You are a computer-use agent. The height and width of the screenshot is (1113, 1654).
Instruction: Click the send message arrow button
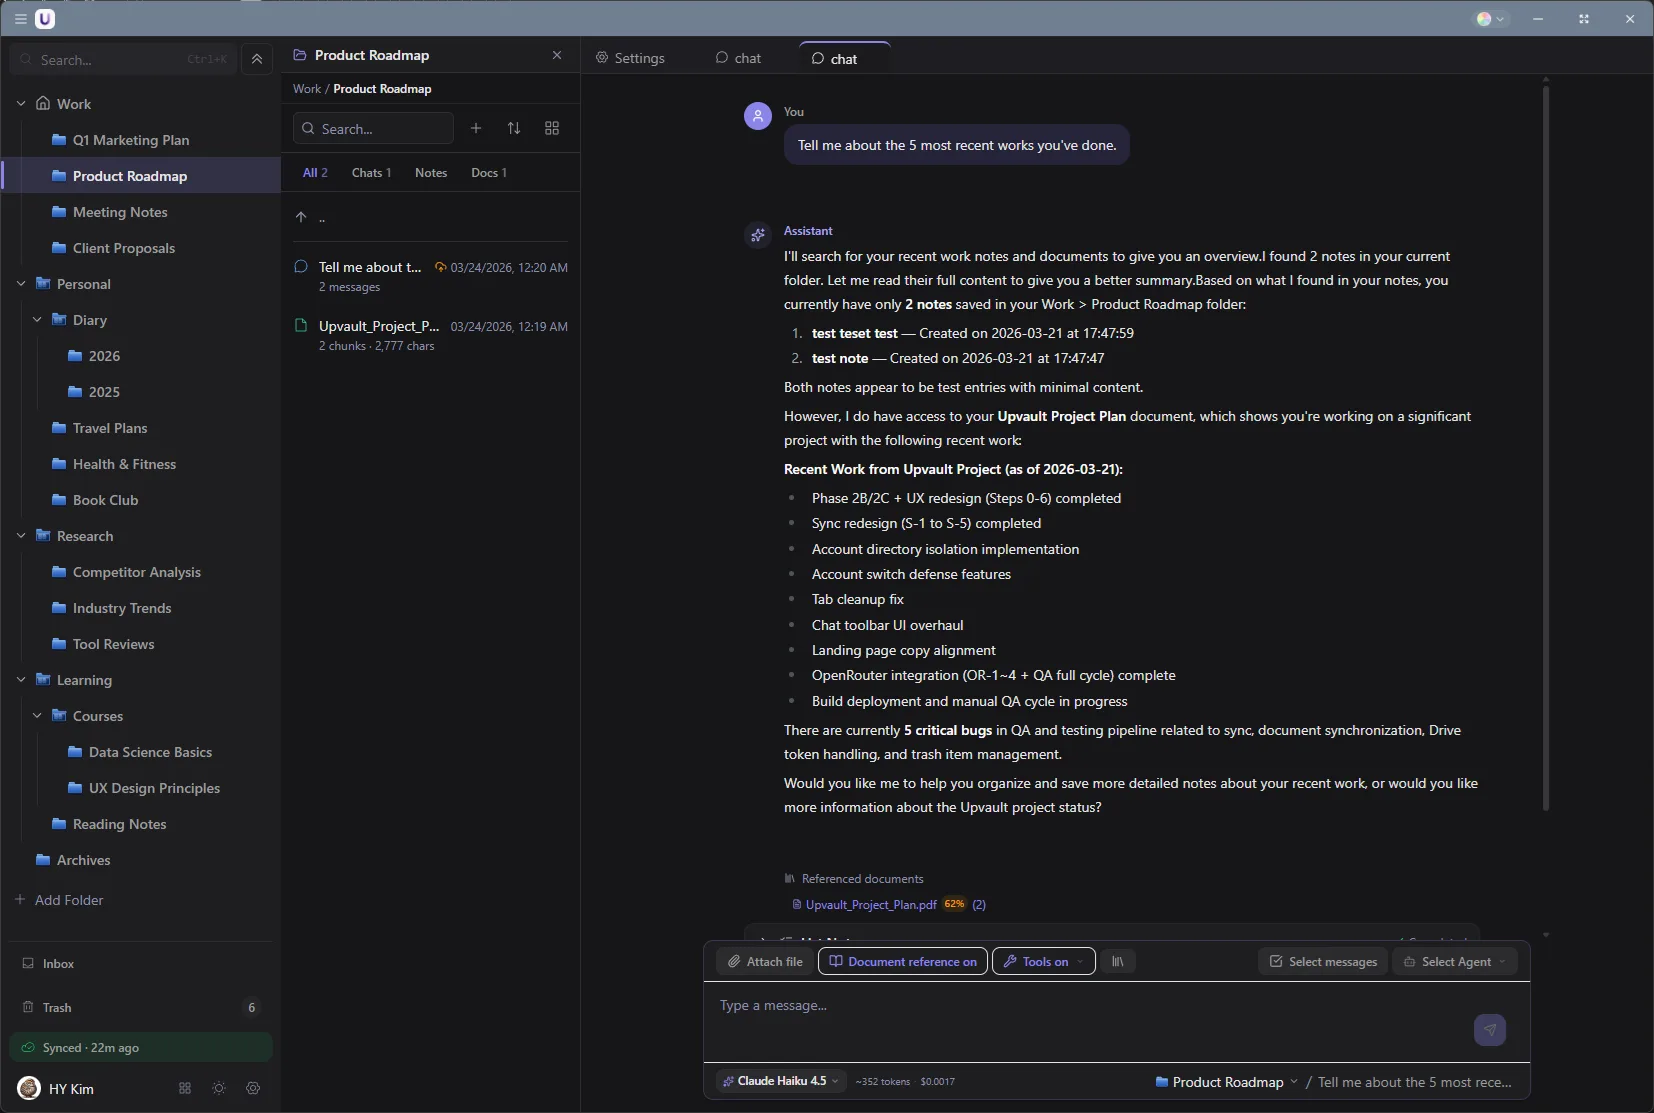[1490, 1030]
